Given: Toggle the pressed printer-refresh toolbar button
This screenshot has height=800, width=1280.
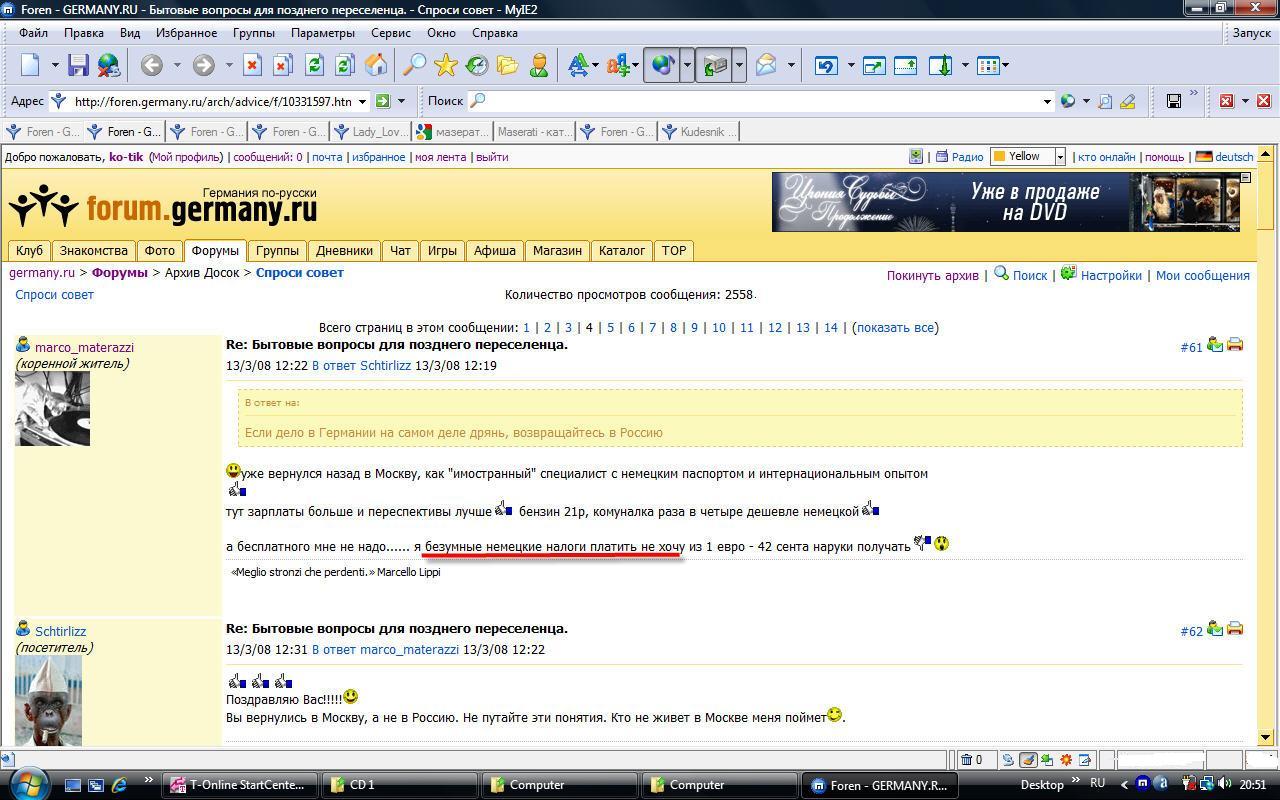Looking at the screenshot, I should 714,66.
